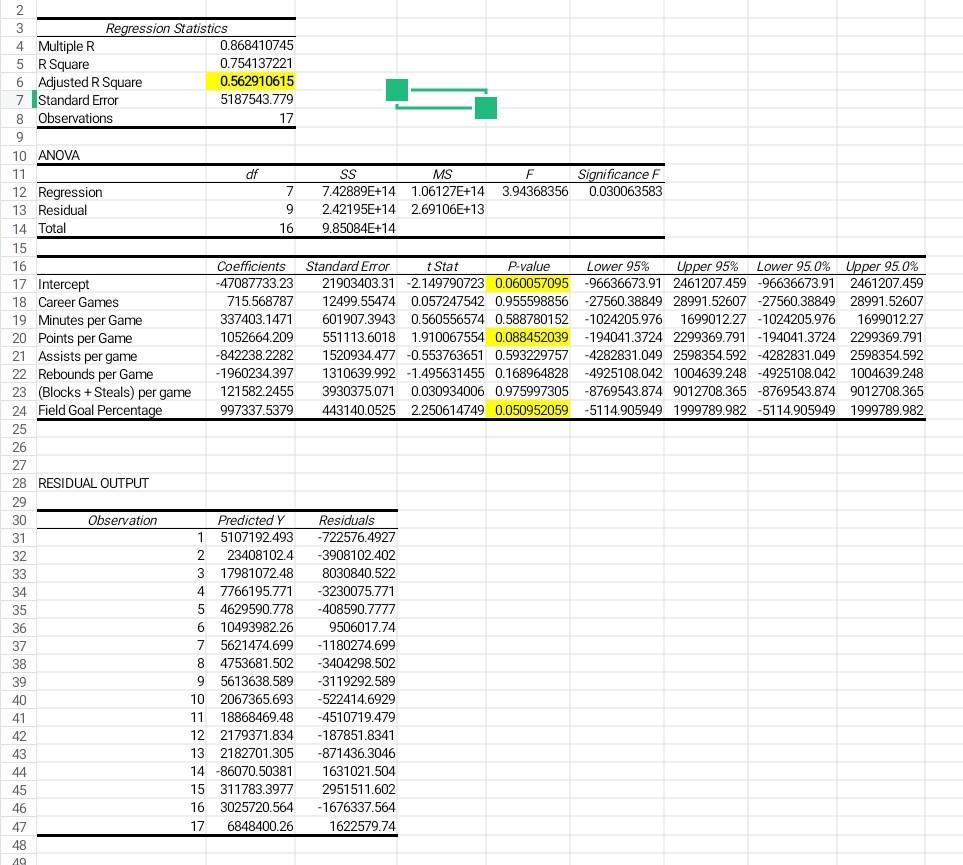Select the Significance F value cell

[617, 192]
